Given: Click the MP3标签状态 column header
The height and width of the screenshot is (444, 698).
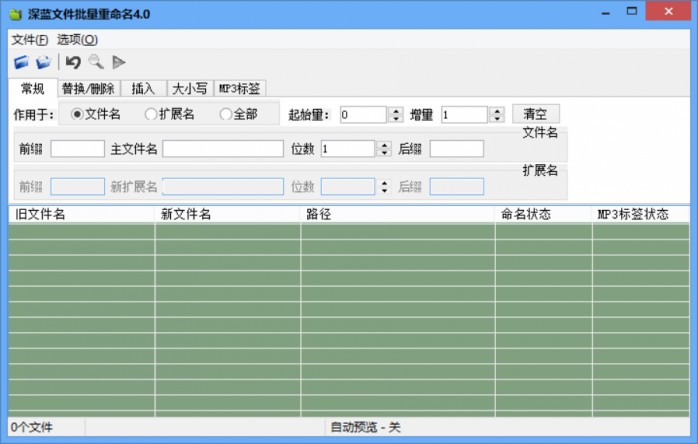Looking at the screenshot, I should [x=641, y=214].
